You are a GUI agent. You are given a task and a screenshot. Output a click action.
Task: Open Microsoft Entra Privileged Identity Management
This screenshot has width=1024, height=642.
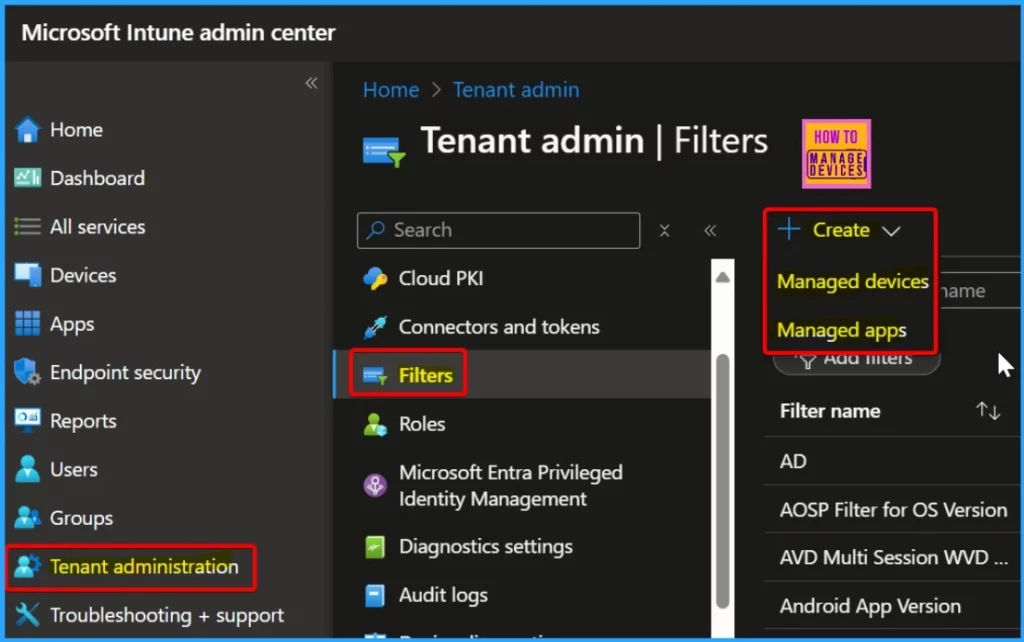511,485
